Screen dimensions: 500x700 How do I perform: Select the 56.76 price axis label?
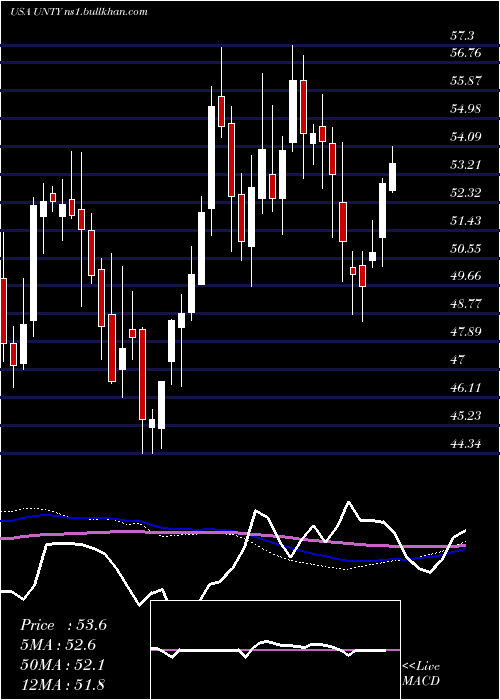pyautogui.click(x=467, y=53)
